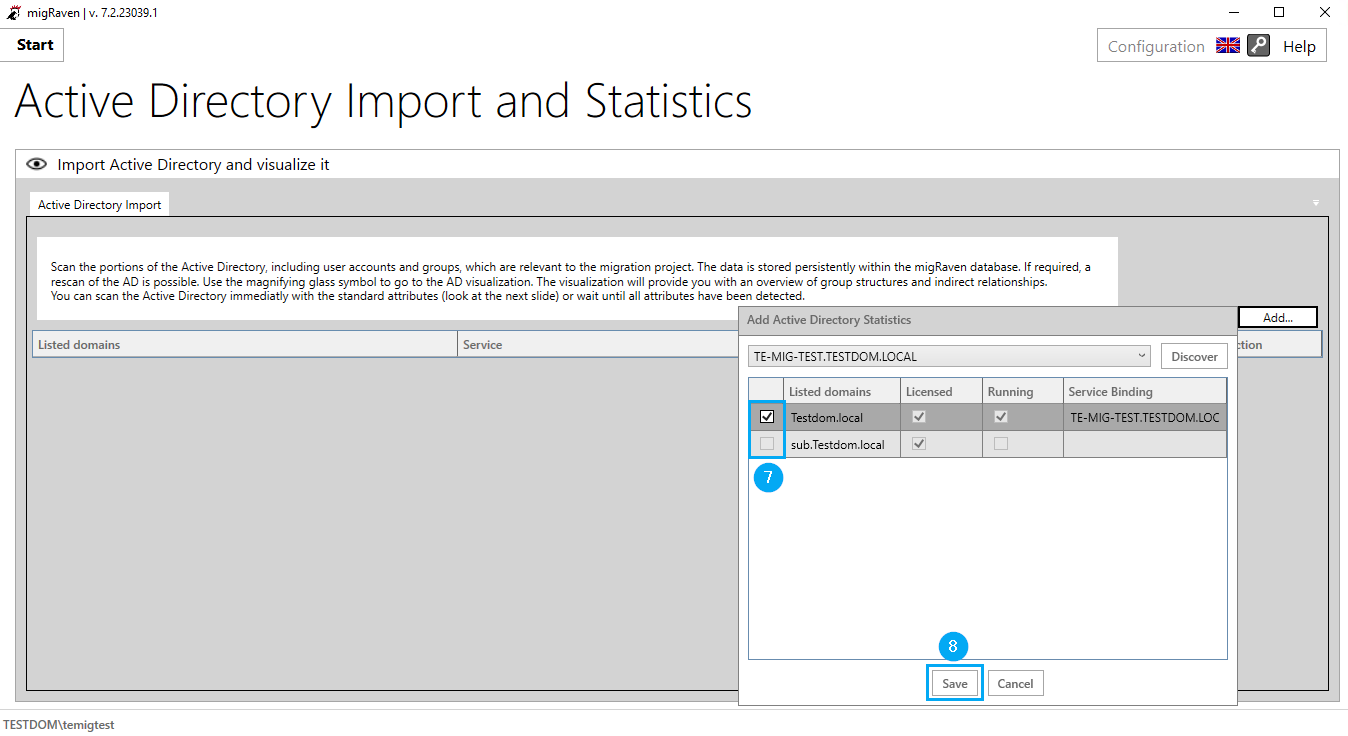Check the sub.Testdom.local selection checkbox
The image size is (1348, 736).
pos(767,444)
